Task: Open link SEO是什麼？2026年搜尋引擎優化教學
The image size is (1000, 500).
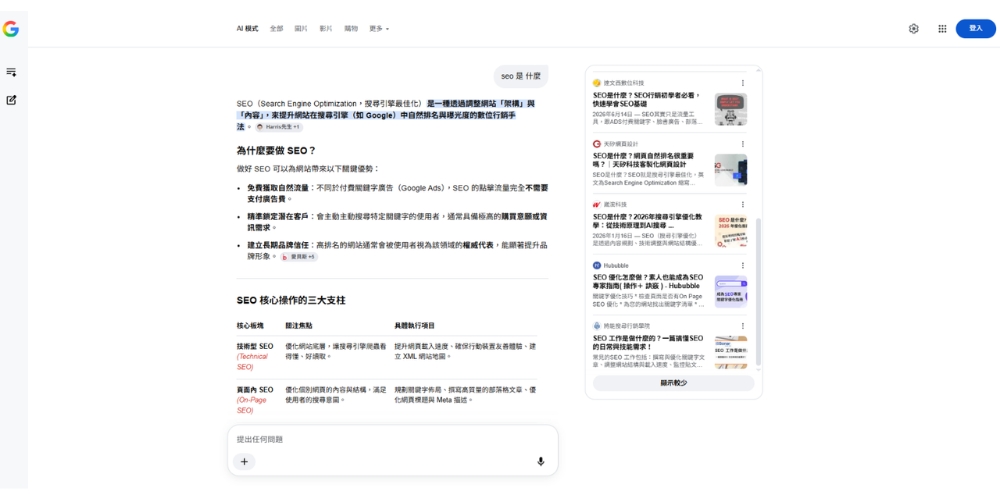Action: point(647,221)
